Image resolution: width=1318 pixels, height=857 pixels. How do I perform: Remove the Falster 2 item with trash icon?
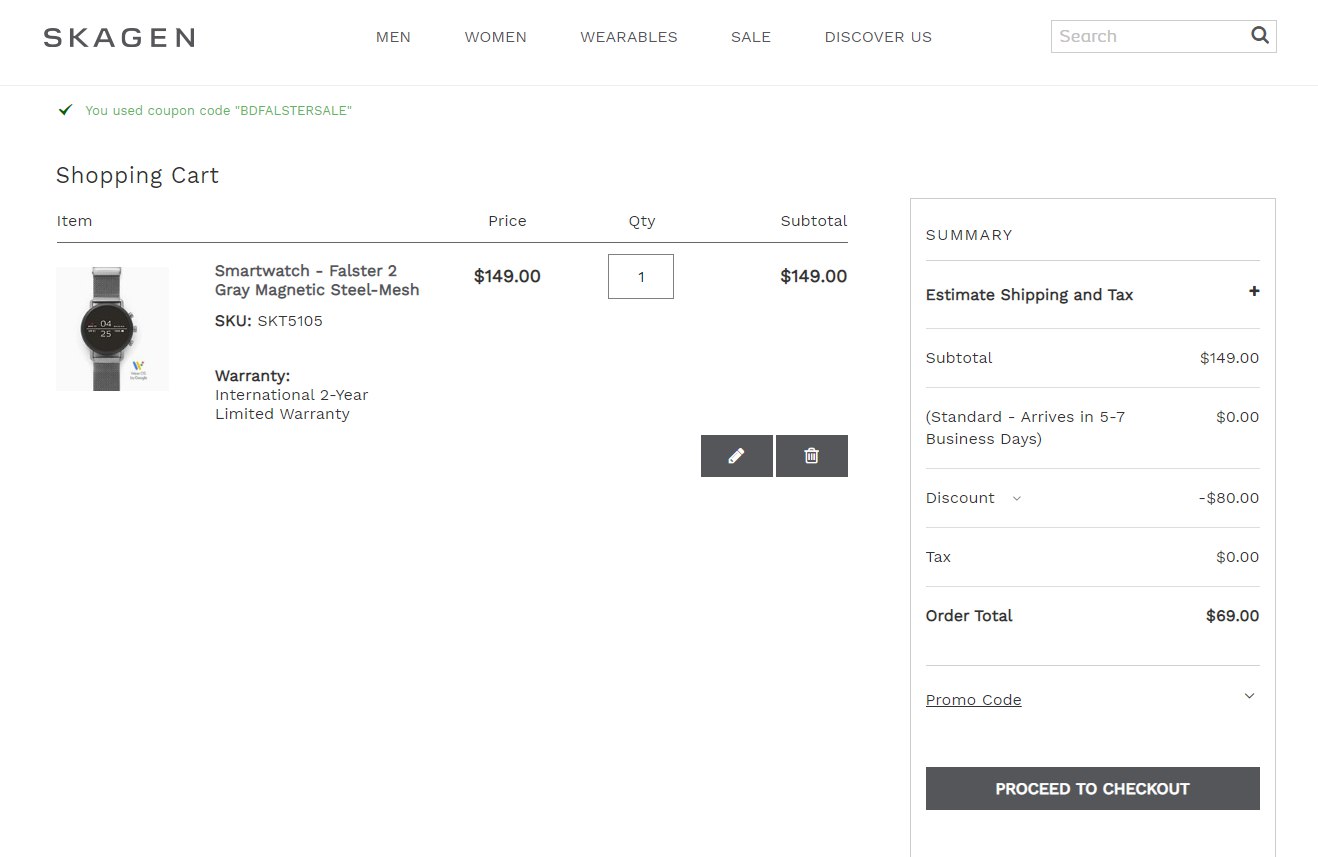tap(812, 456)
